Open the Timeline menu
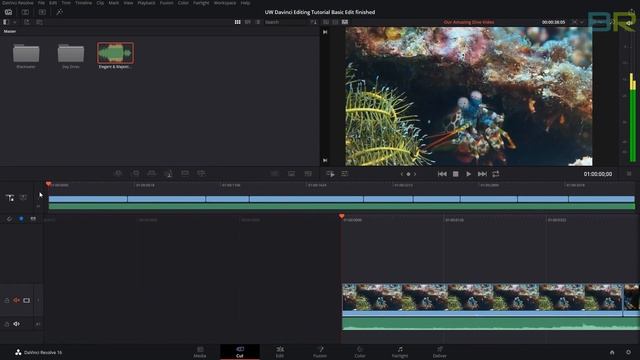This screenshot has height=360, width=640. [x=83, y=3]
